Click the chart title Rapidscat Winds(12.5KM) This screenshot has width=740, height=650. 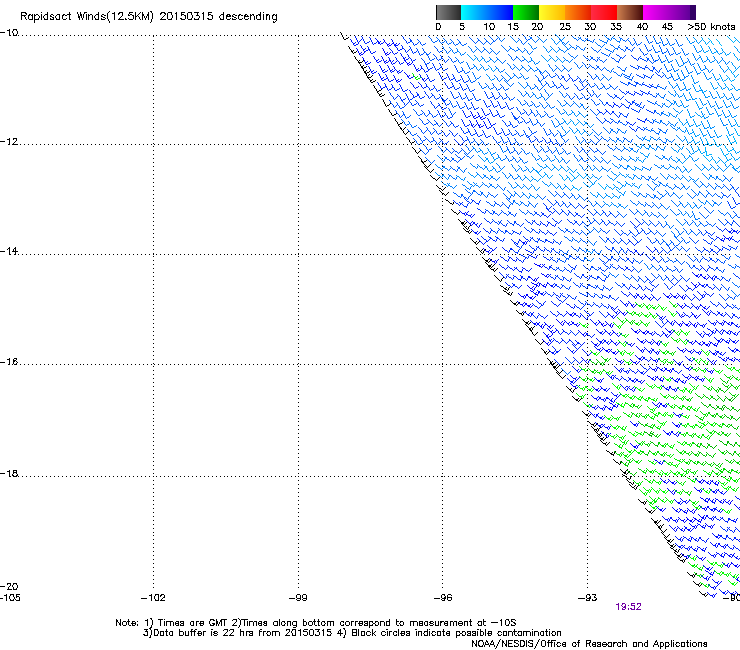87,17
